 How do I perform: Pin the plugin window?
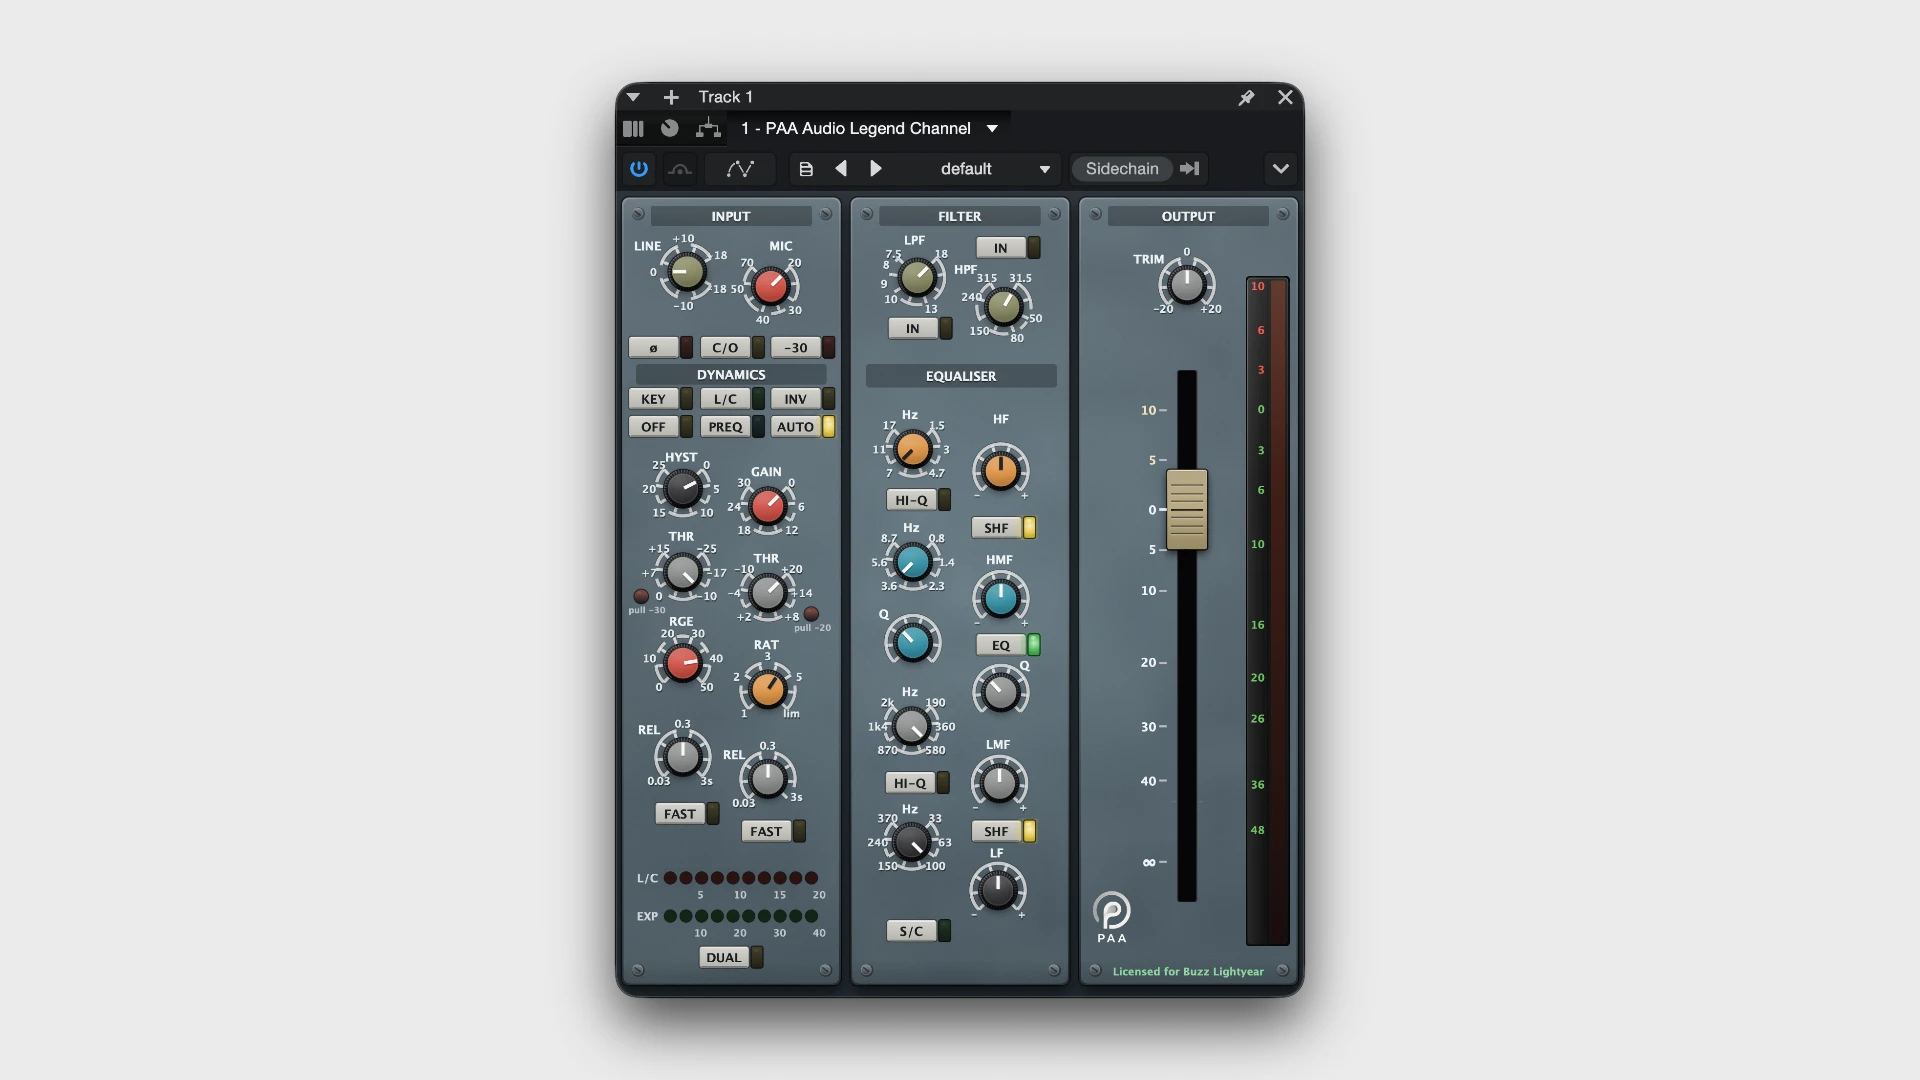tap(1246, 98)
